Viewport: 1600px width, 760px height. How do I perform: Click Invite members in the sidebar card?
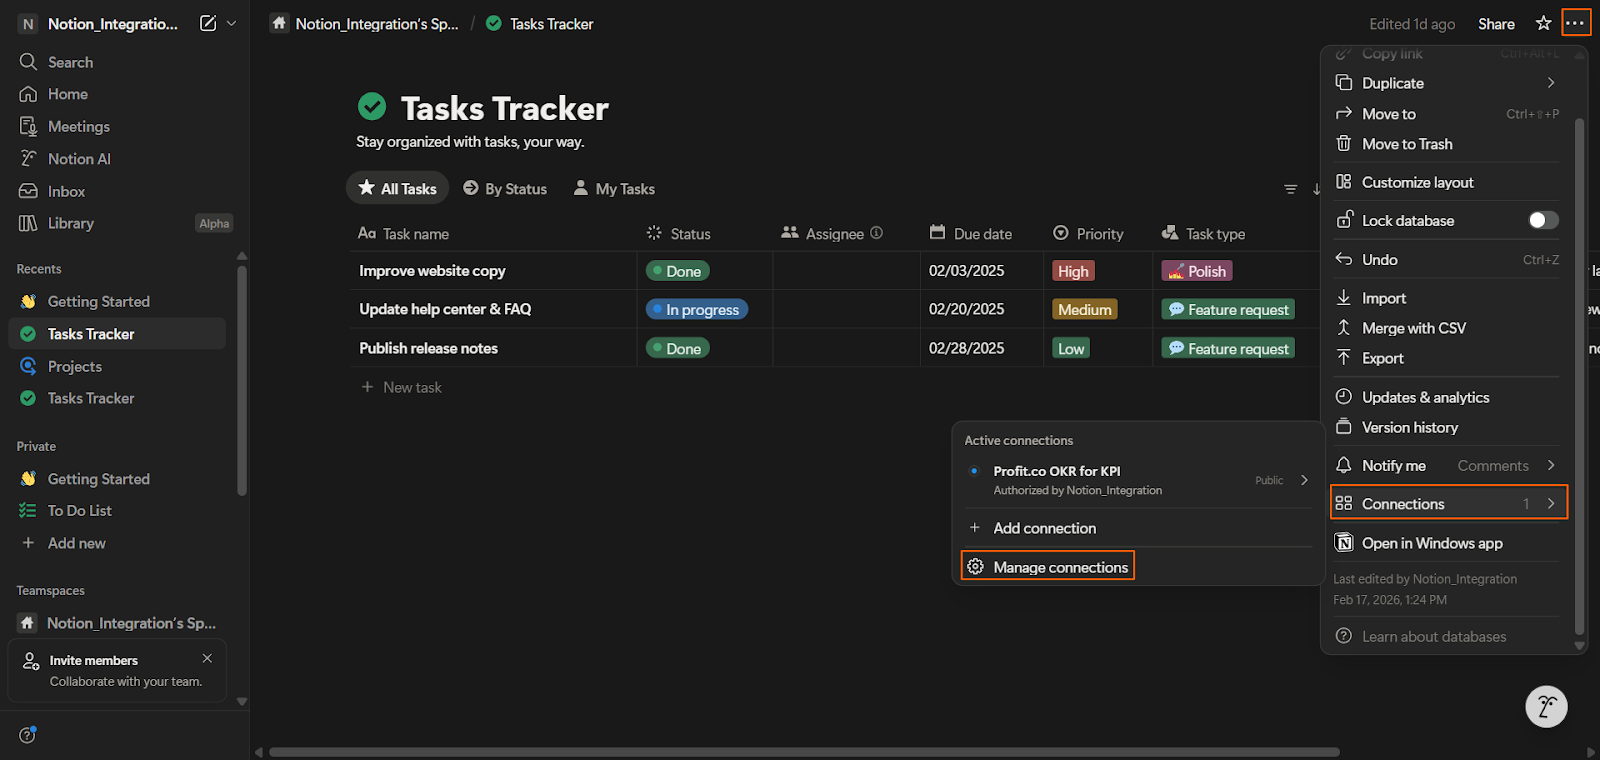pyautogui.click(x=93, y=660)
